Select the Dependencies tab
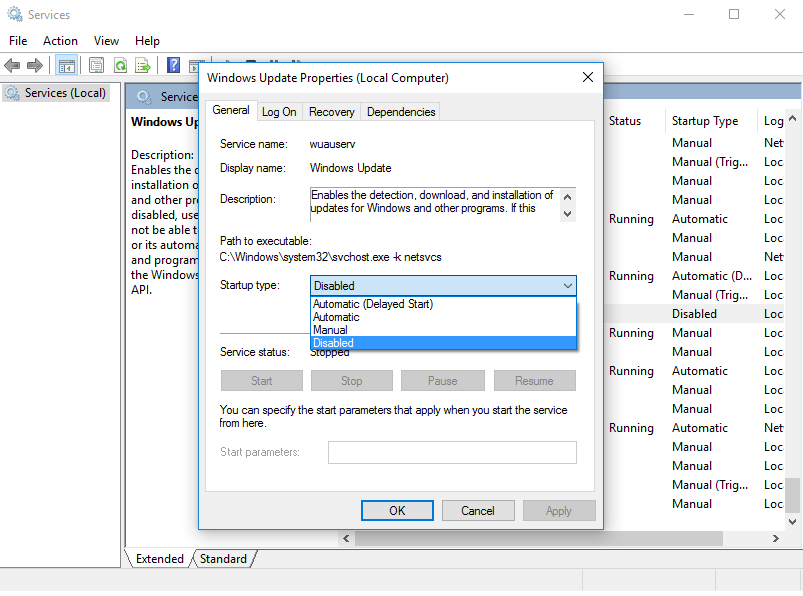Screen dimensions: 803x596 (400, 111)
